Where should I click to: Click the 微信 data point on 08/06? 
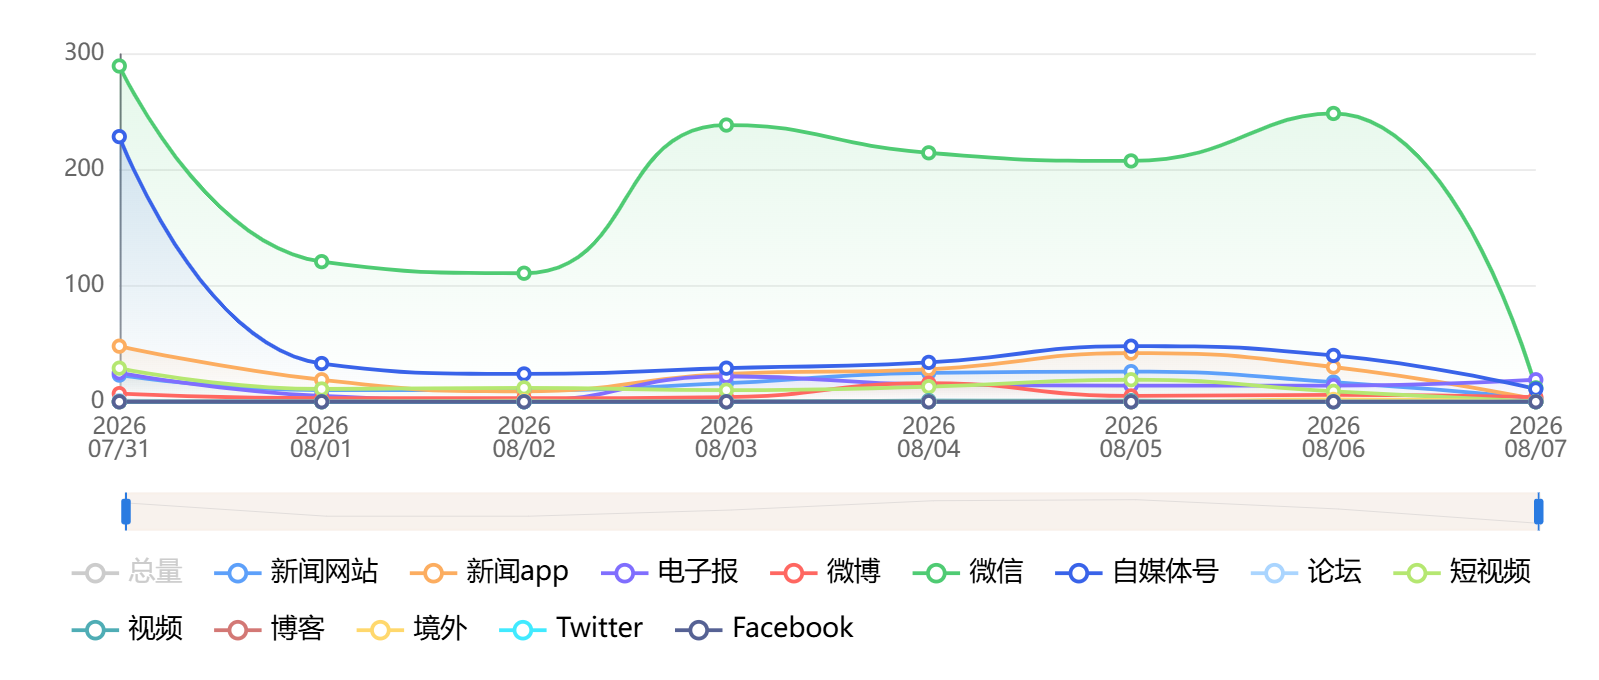(x=1333, y=114)
